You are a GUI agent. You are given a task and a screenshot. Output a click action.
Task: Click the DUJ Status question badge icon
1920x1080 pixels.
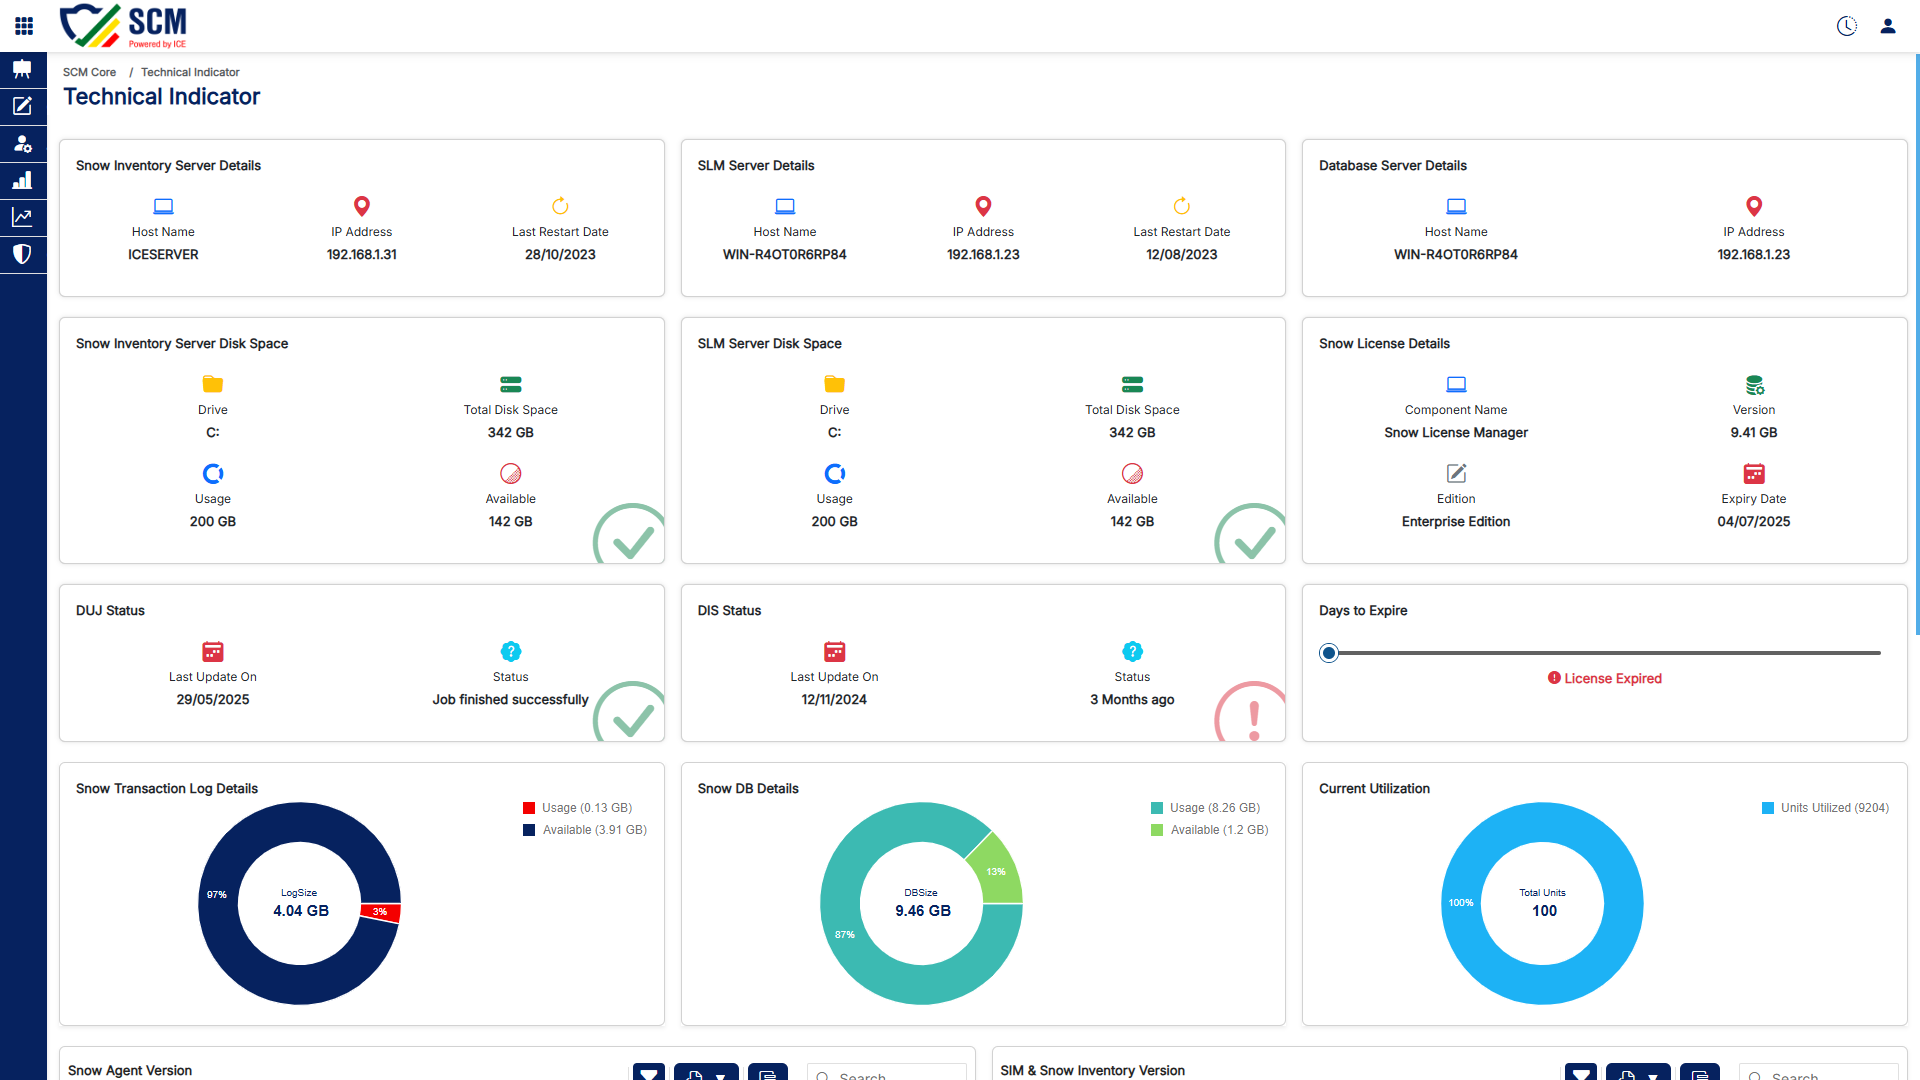click(511, 651)
